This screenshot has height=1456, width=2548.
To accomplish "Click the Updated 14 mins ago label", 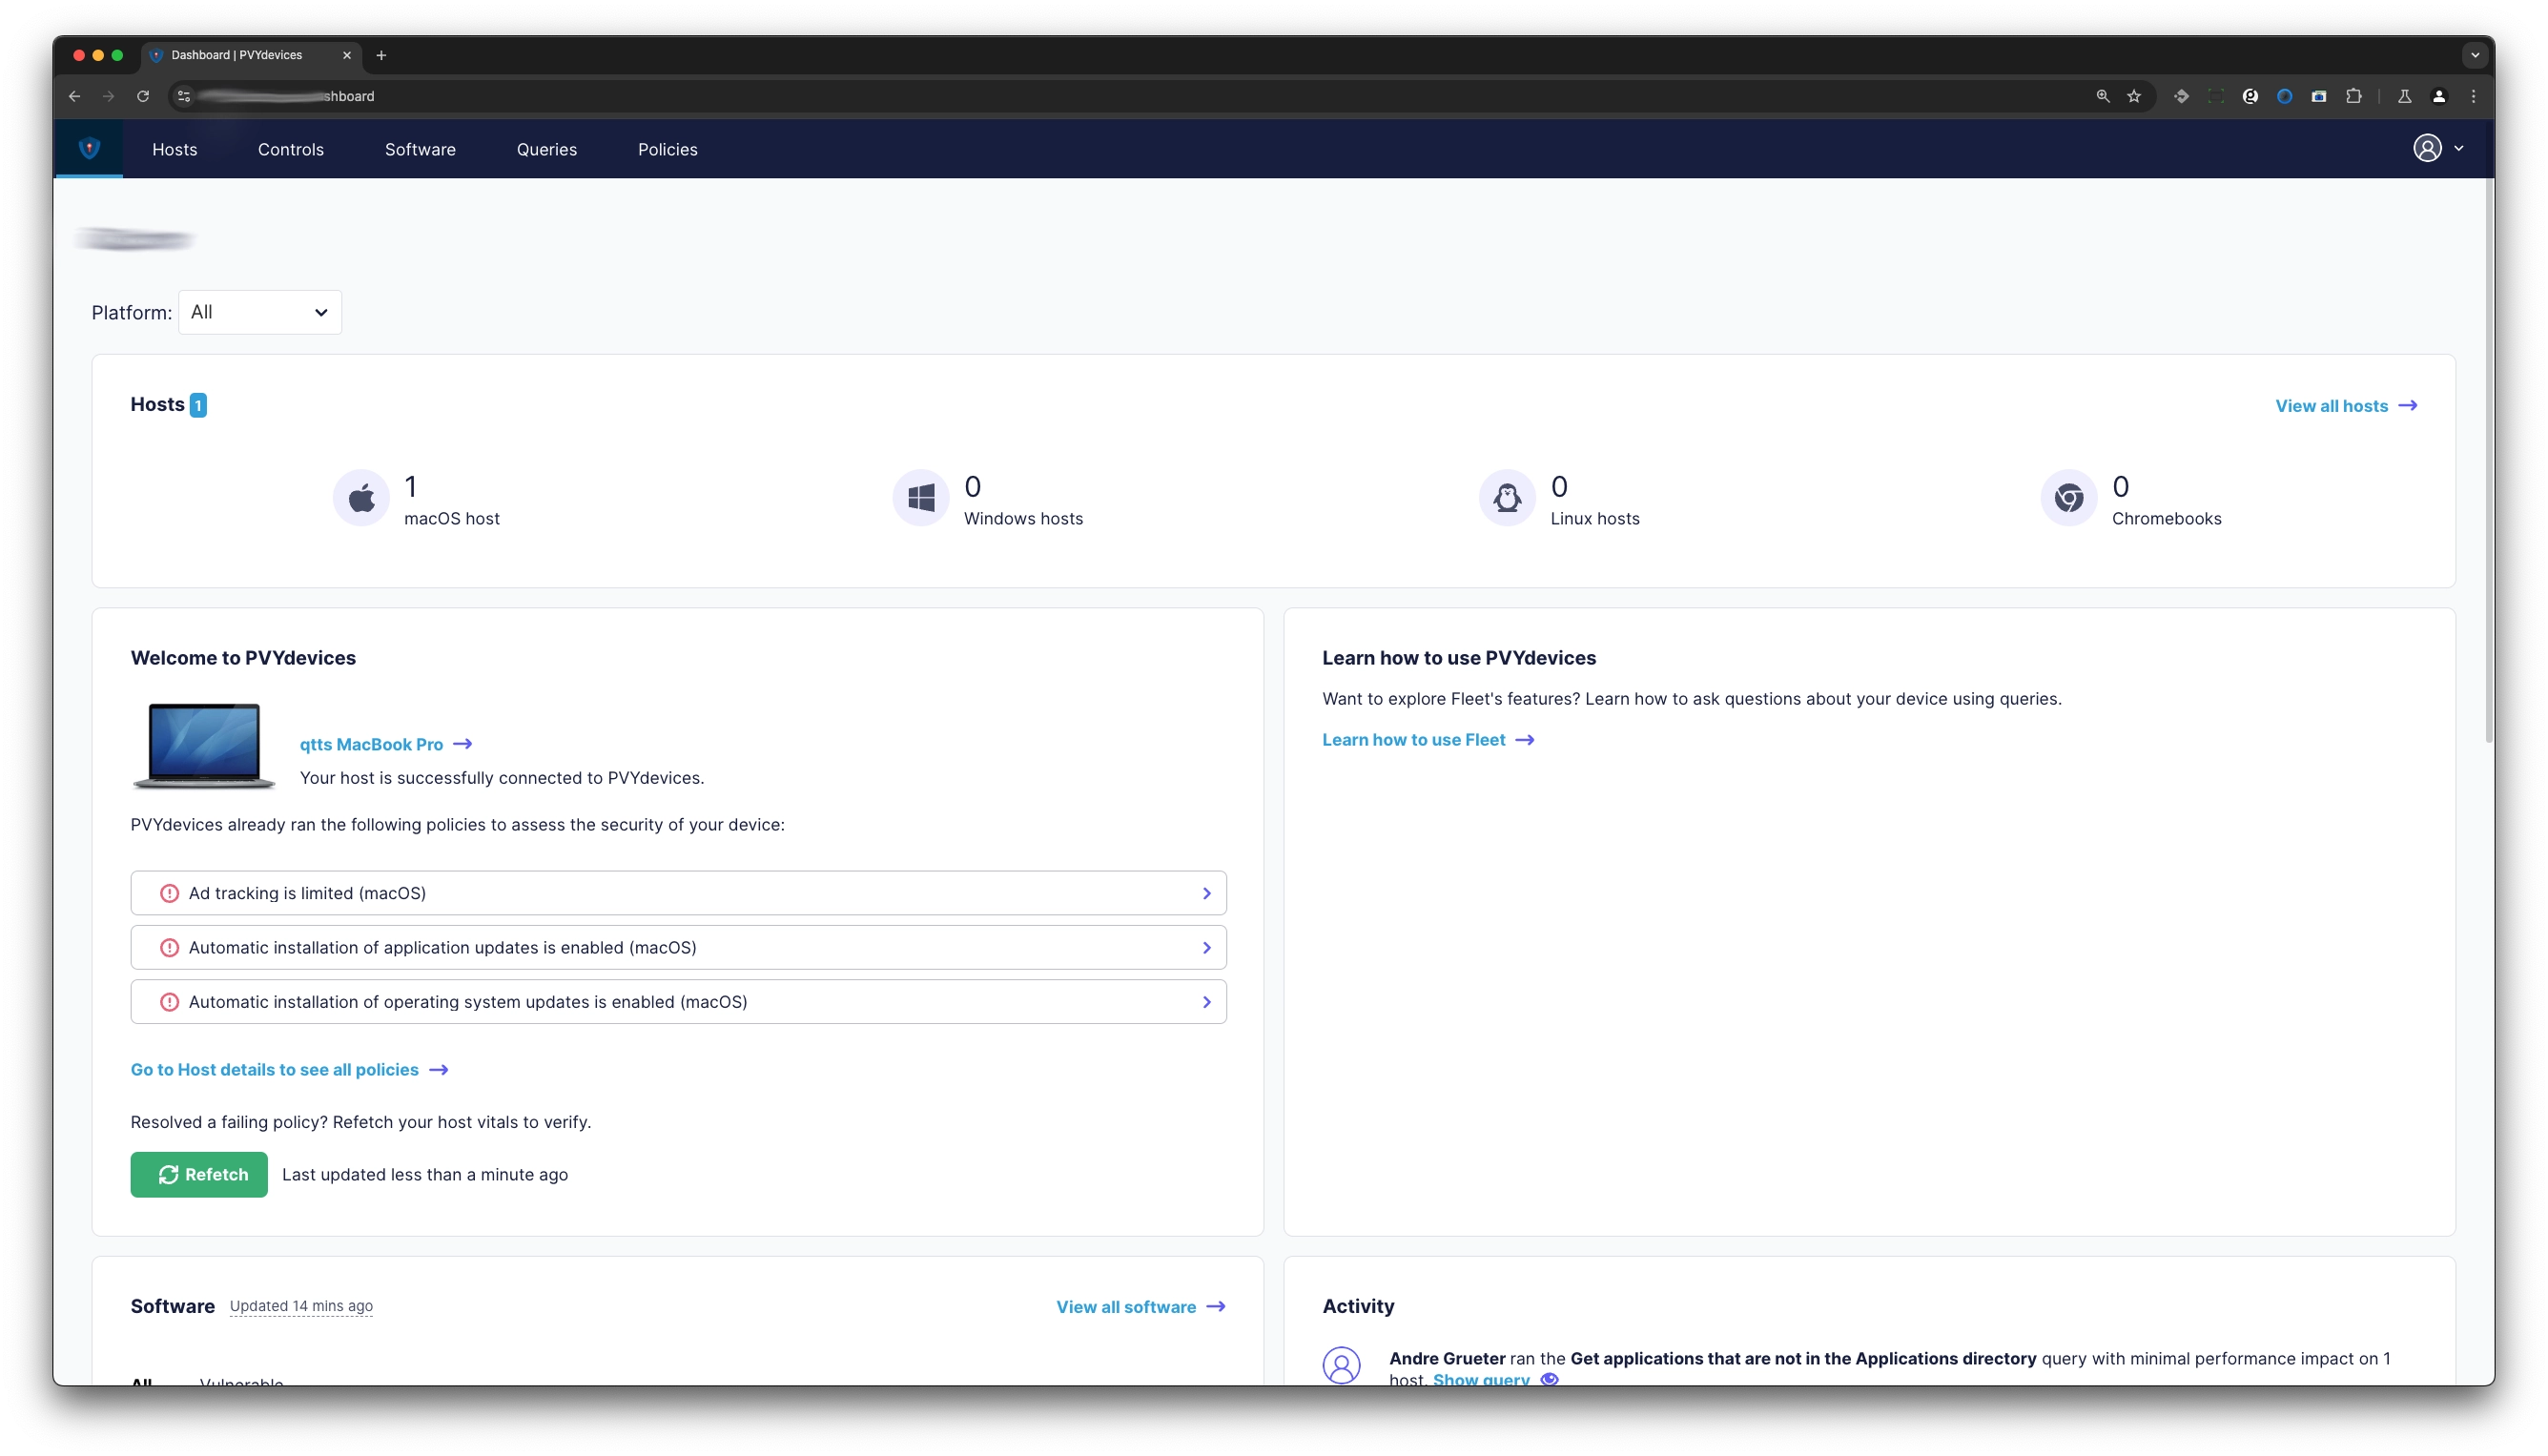I will (301, 1305).
